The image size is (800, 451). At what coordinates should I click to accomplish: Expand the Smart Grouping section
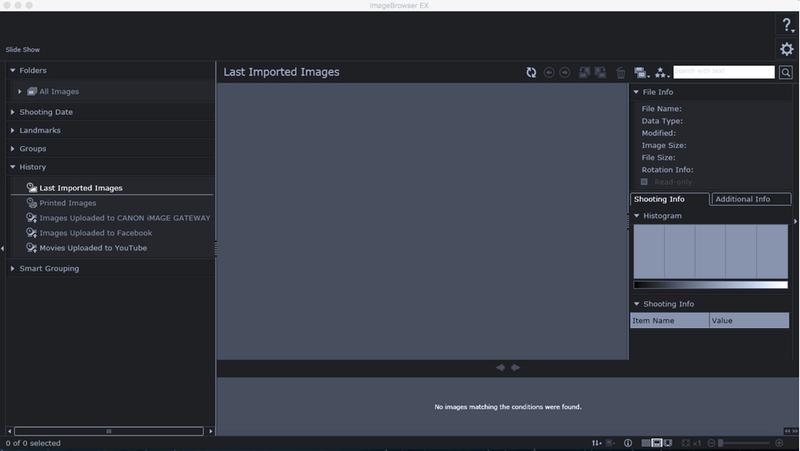point(13,268)
